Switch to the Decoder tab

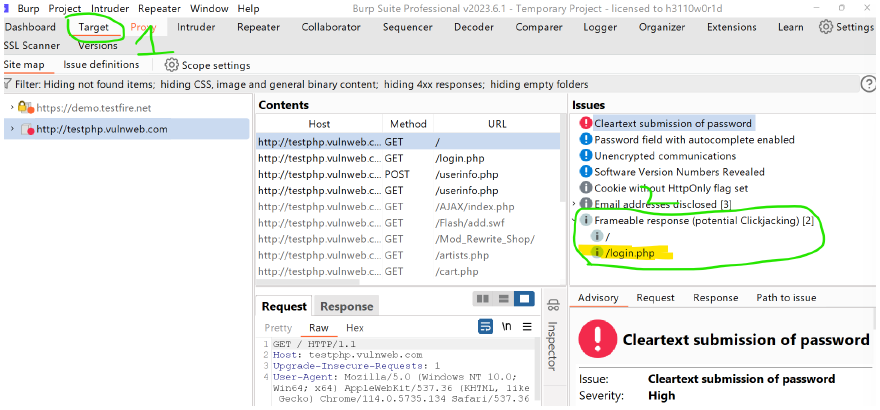474,27
